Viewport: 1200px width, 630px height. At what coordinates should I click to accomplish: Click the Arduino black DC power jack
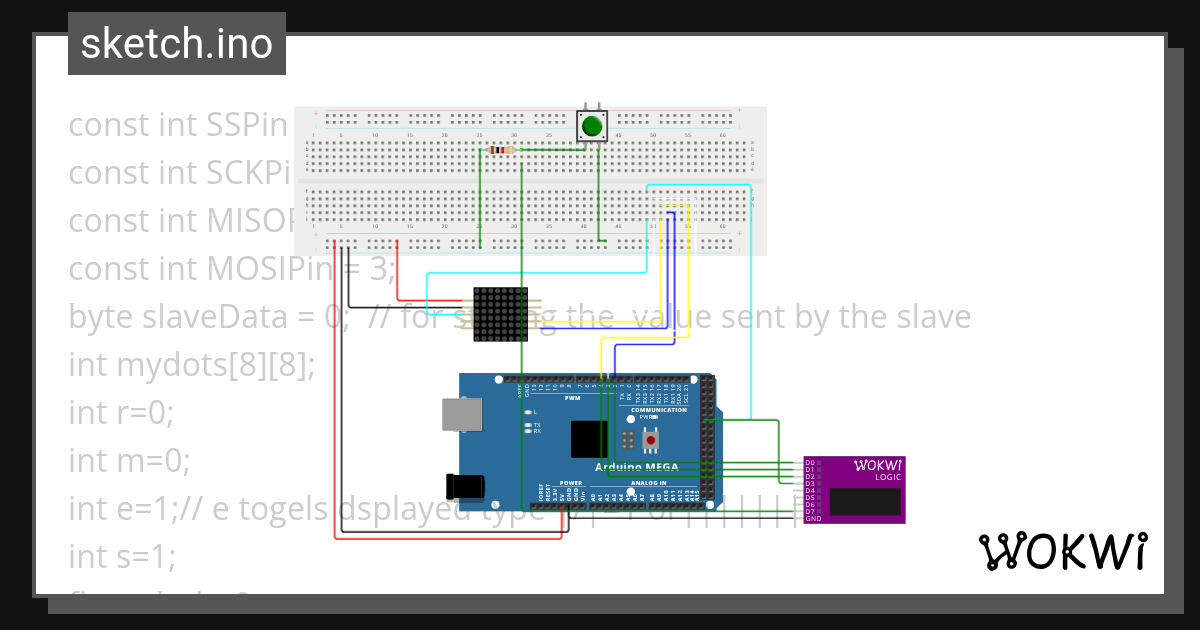pos(468,486)
